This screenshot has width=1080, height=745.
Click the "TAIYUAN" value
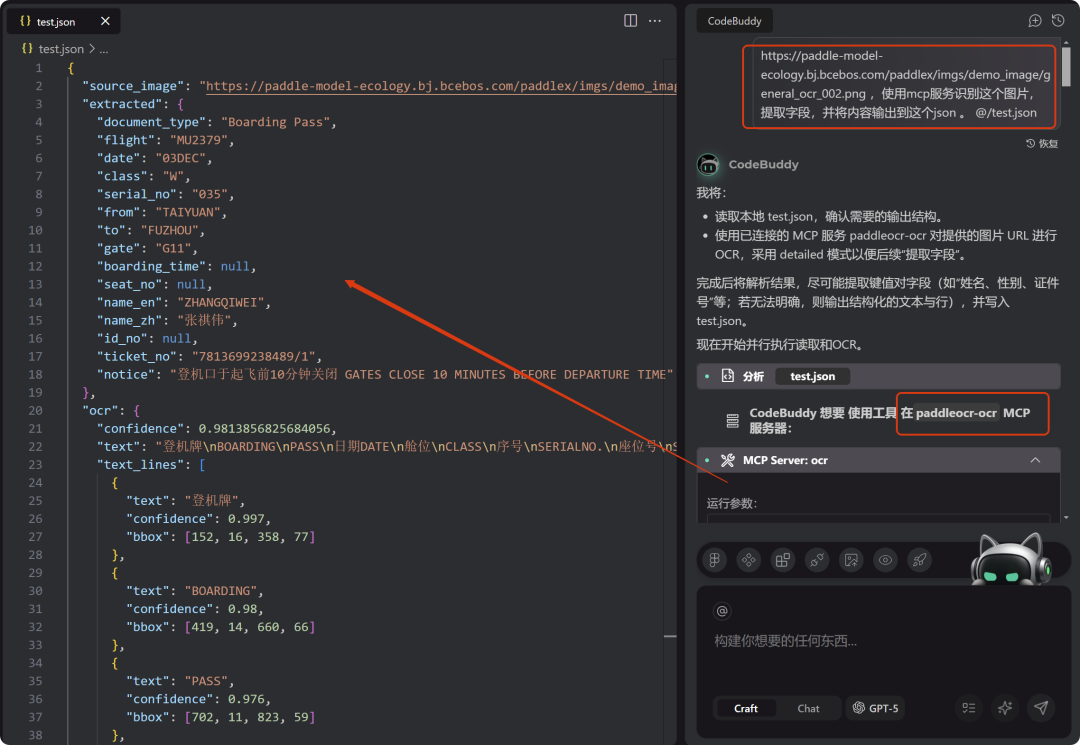[187, 212]
